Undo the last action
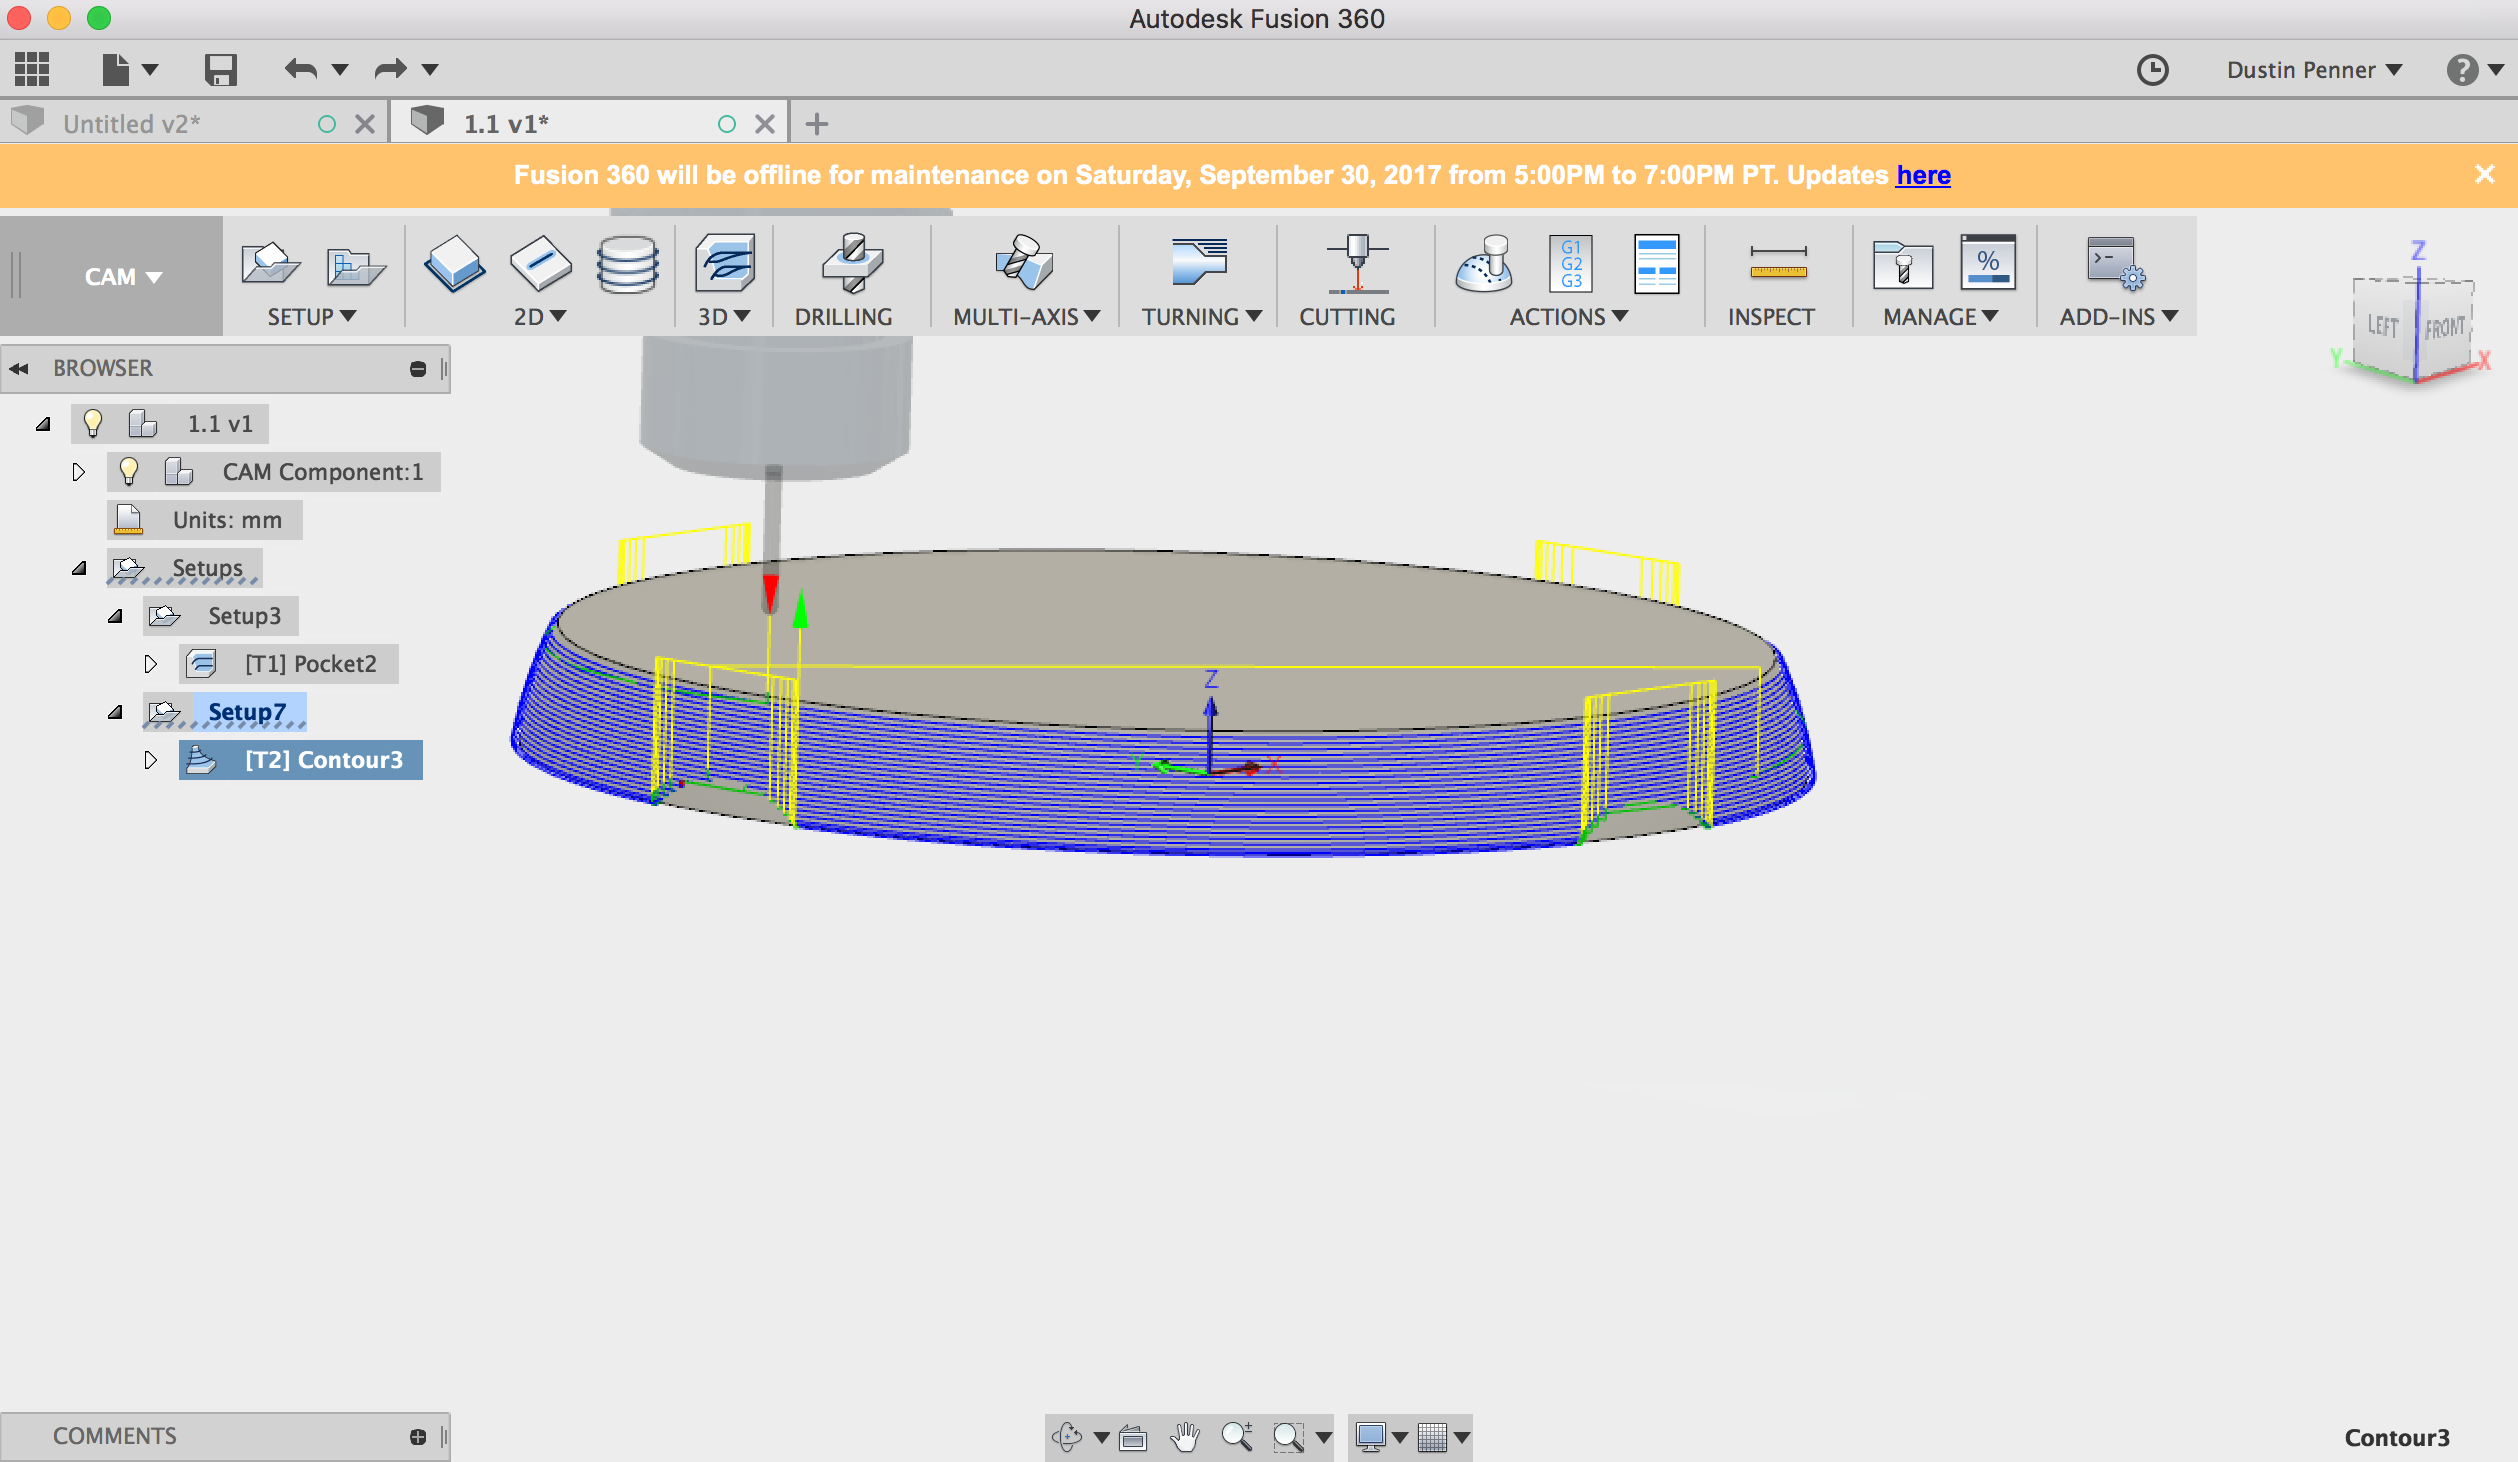Screen dimensions: 2518x1462 [300, 69]
